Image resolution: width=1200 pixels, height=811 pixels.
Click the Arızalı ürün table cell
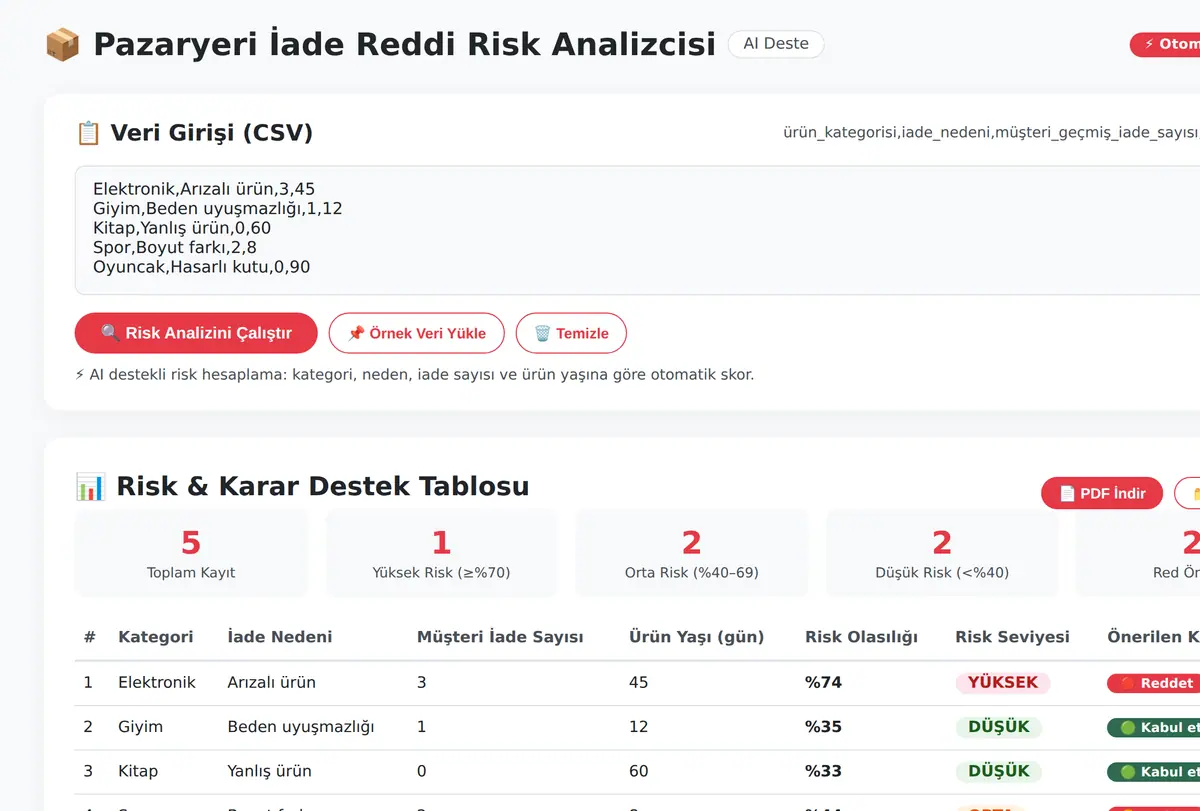pos(272,683)
